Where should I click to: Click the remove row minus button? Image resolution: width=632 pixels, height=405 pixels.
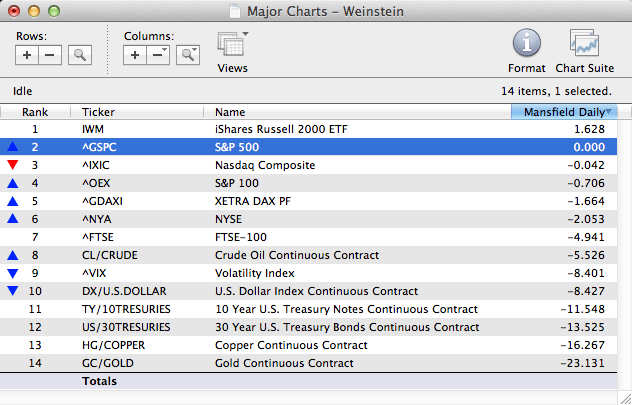click(50, 55)
